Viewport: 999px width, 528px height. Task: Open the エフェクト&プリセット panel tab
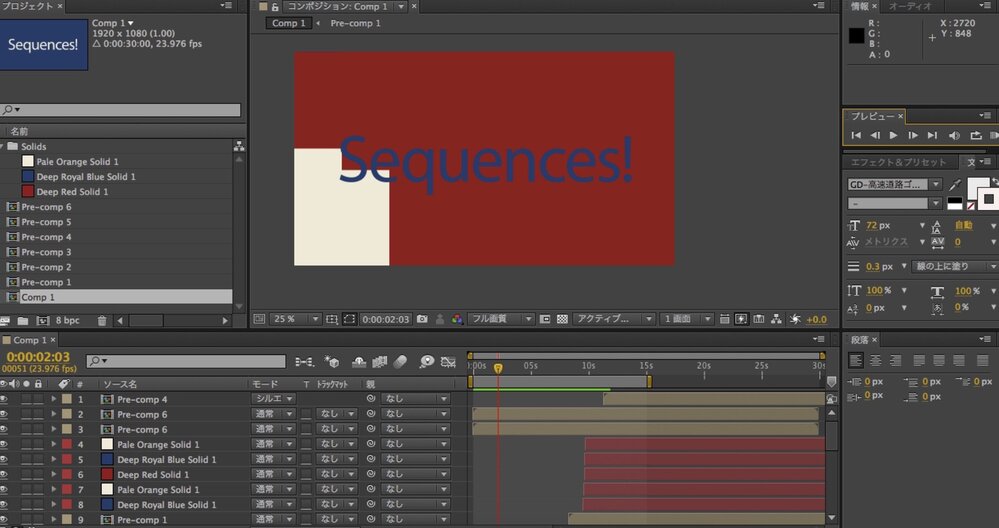tap(898, 162)
